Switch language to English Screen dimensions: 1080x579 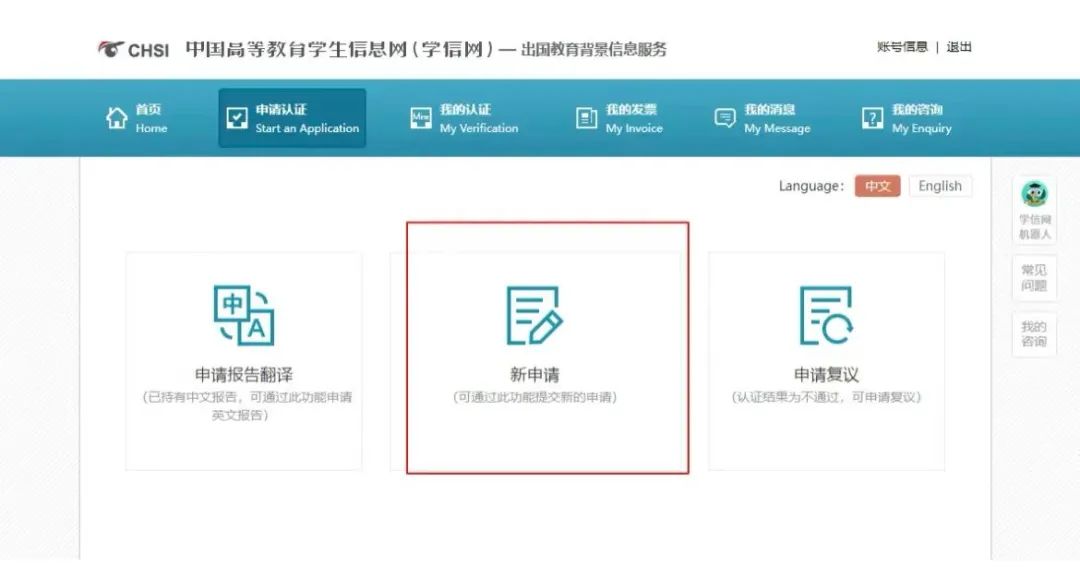tap(940, 186)
